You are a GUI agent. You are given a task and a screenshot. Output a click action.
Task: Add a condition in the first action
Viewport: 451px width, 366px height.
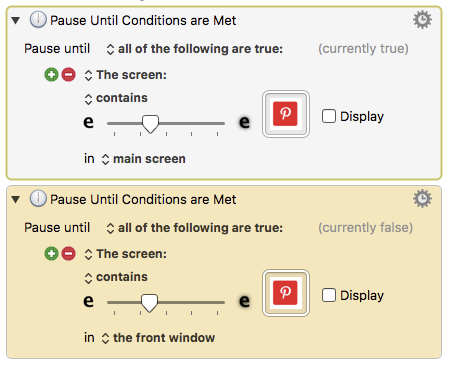pos(51,75)
